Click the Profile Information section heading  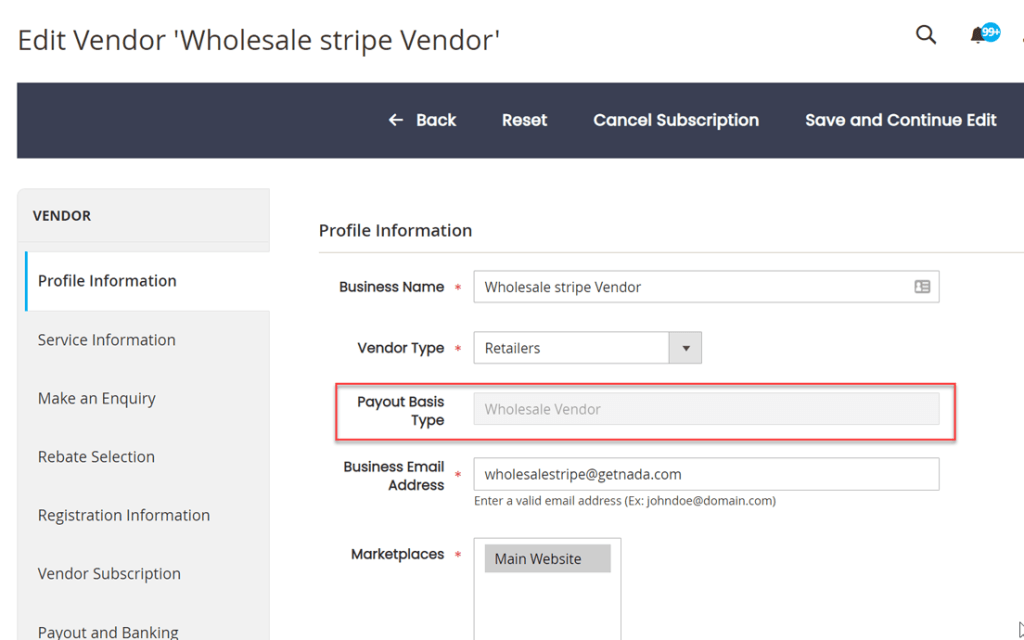[x=395, y=231]
